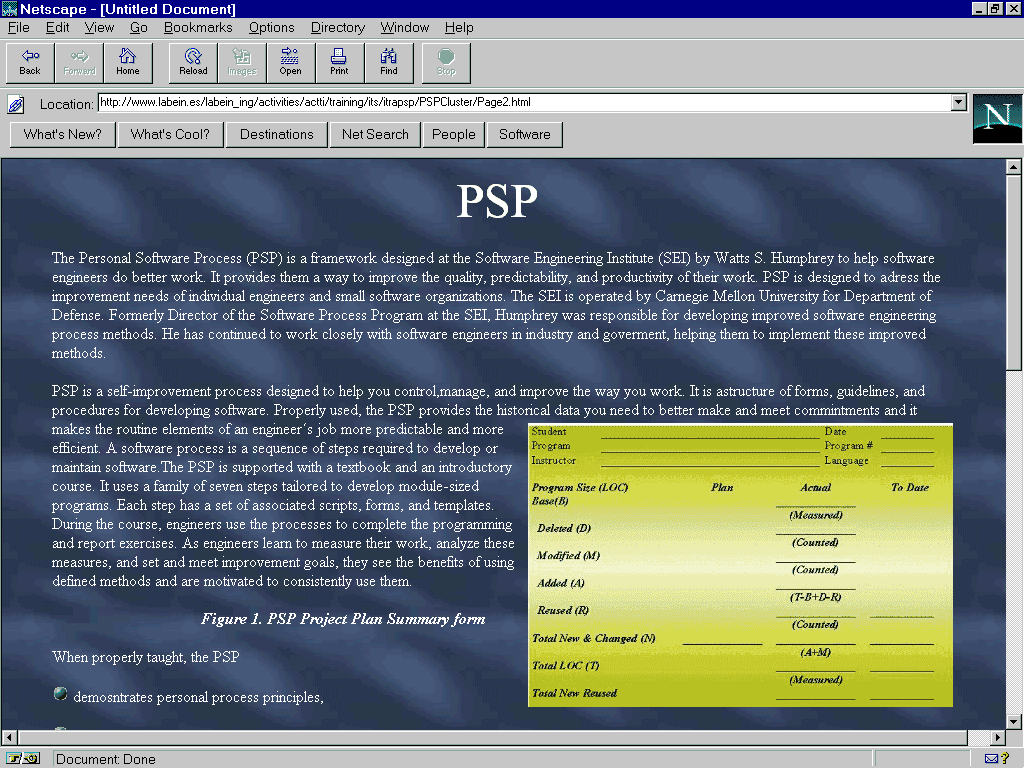Click 'When properly taught, the PSP' text
The height and width of the screenshot is (768, 1024).
[x=146, y=656]
